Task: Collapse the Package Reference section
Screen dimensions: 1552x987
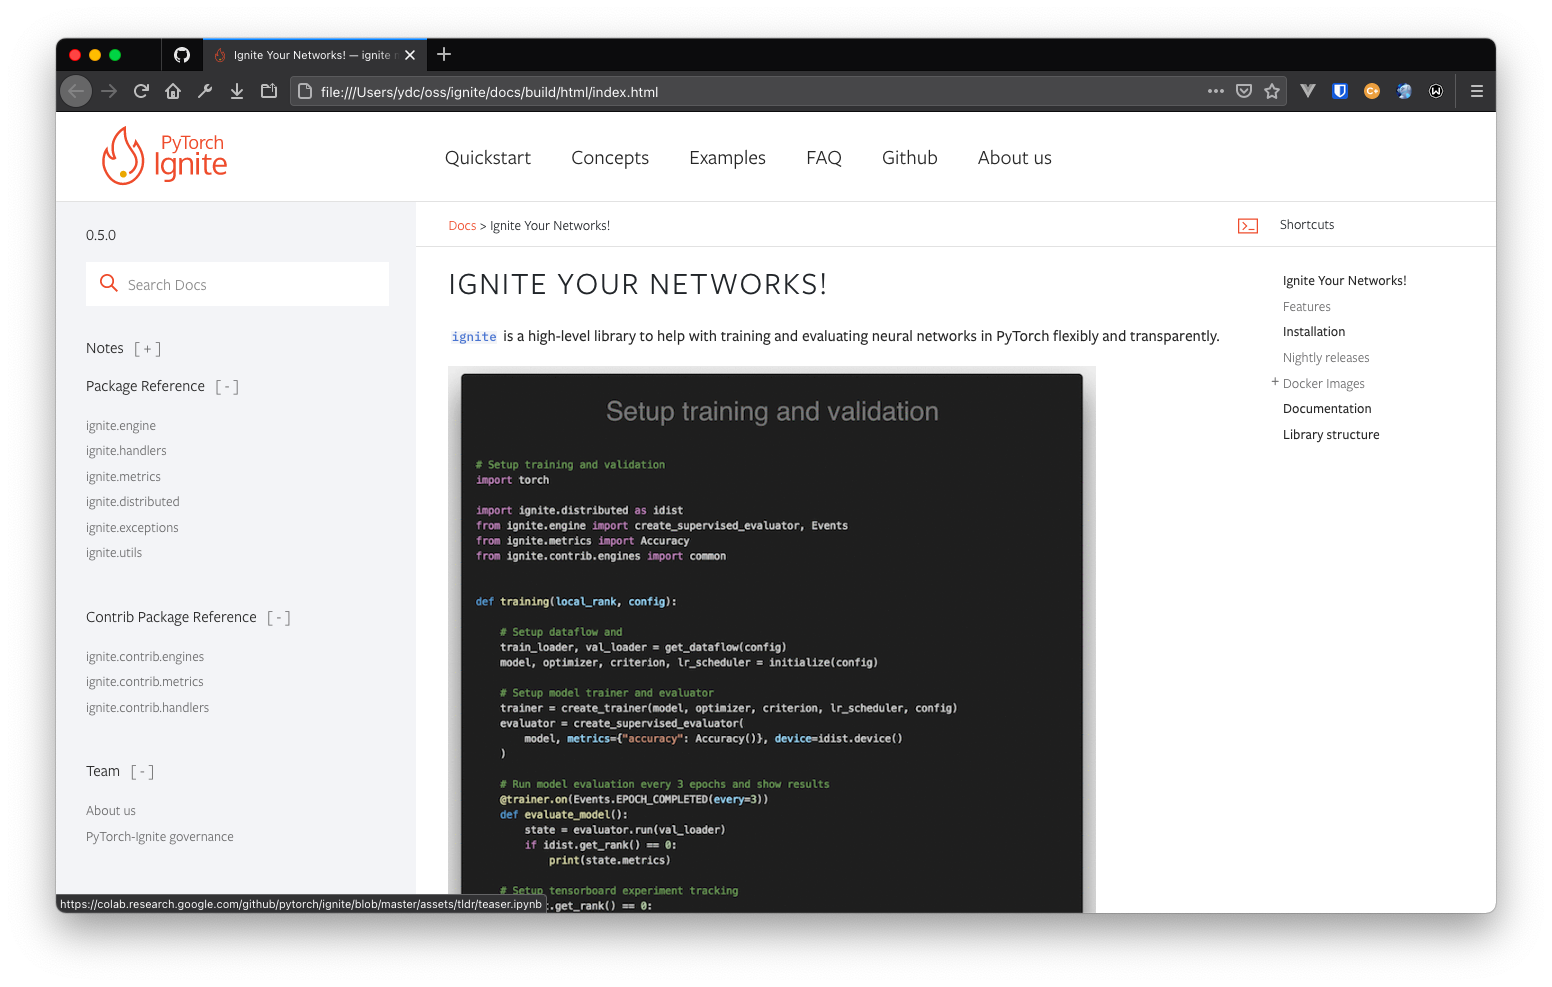Action: [x=227, y=387]
